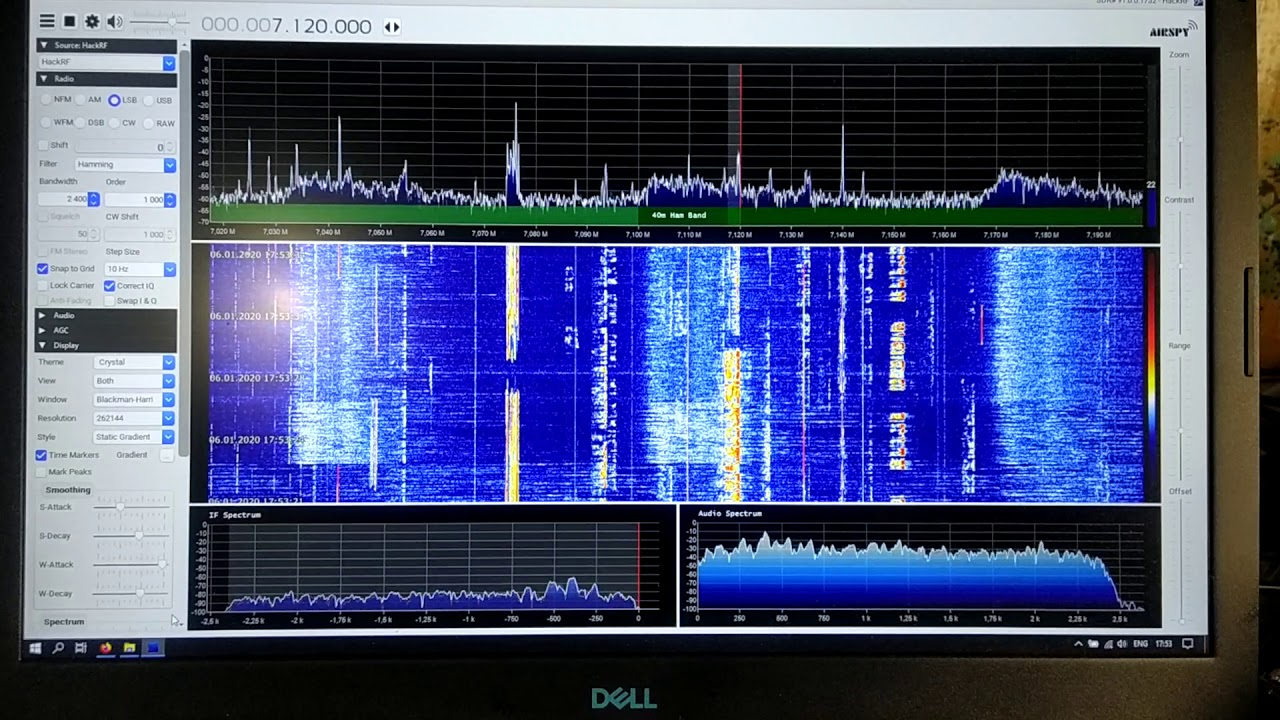Open Windows Start menu
1280x720 pixels.
[x=36, y=648]
